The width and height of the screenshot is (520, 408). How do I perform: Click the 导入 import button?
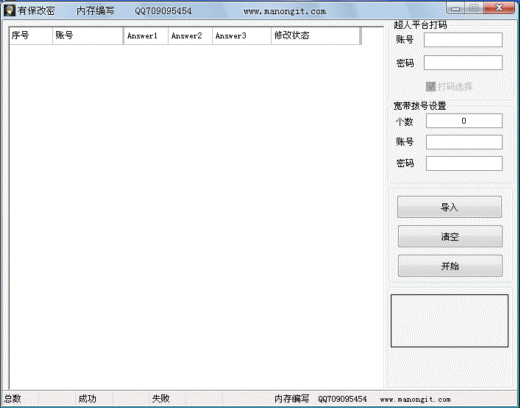point(449,207)
